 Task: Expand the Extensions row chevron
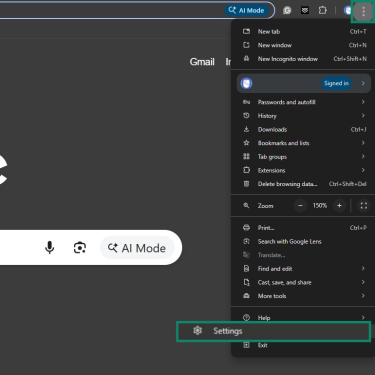(363, 170)
